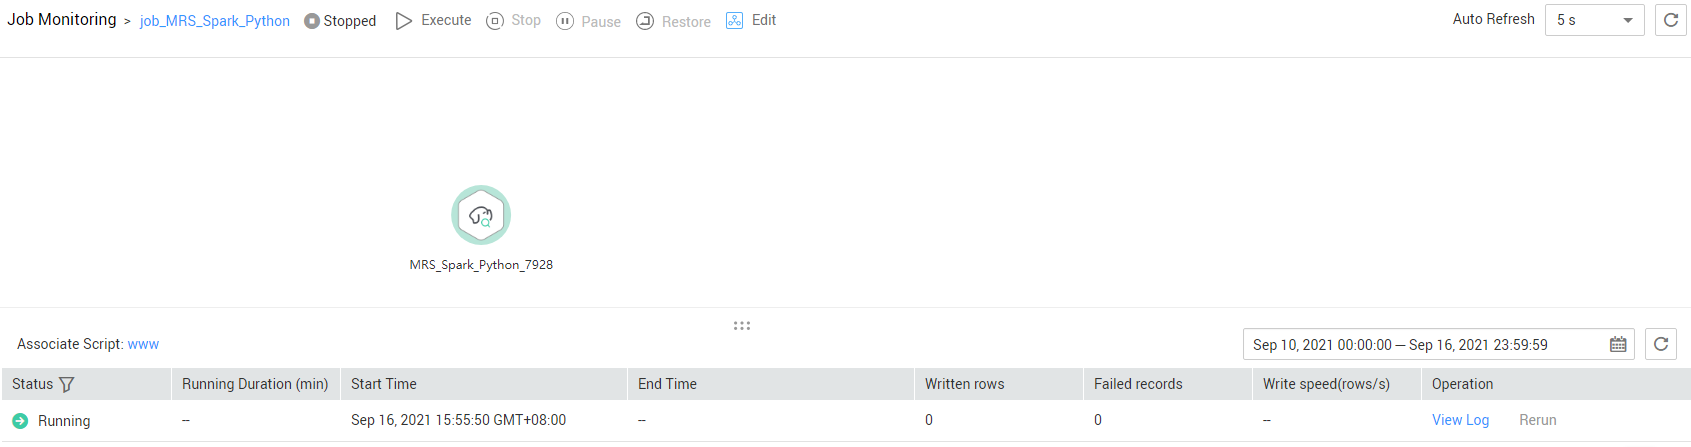Filter the Status column
Image resolution: width=1691 pixels, height=447 pixels.
coord(67,384)
